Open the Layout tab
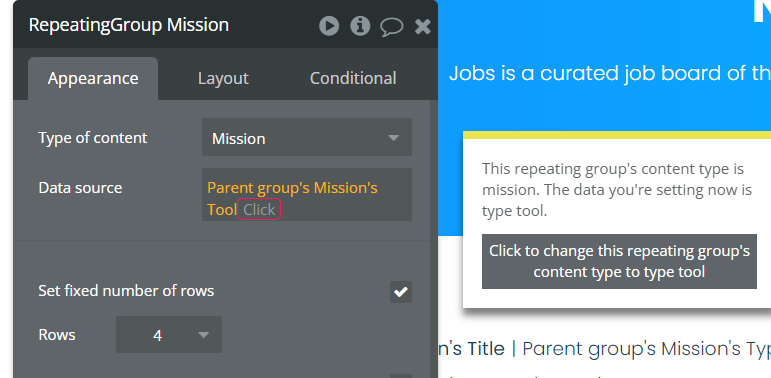771x378 pixels. pos(223,79)
